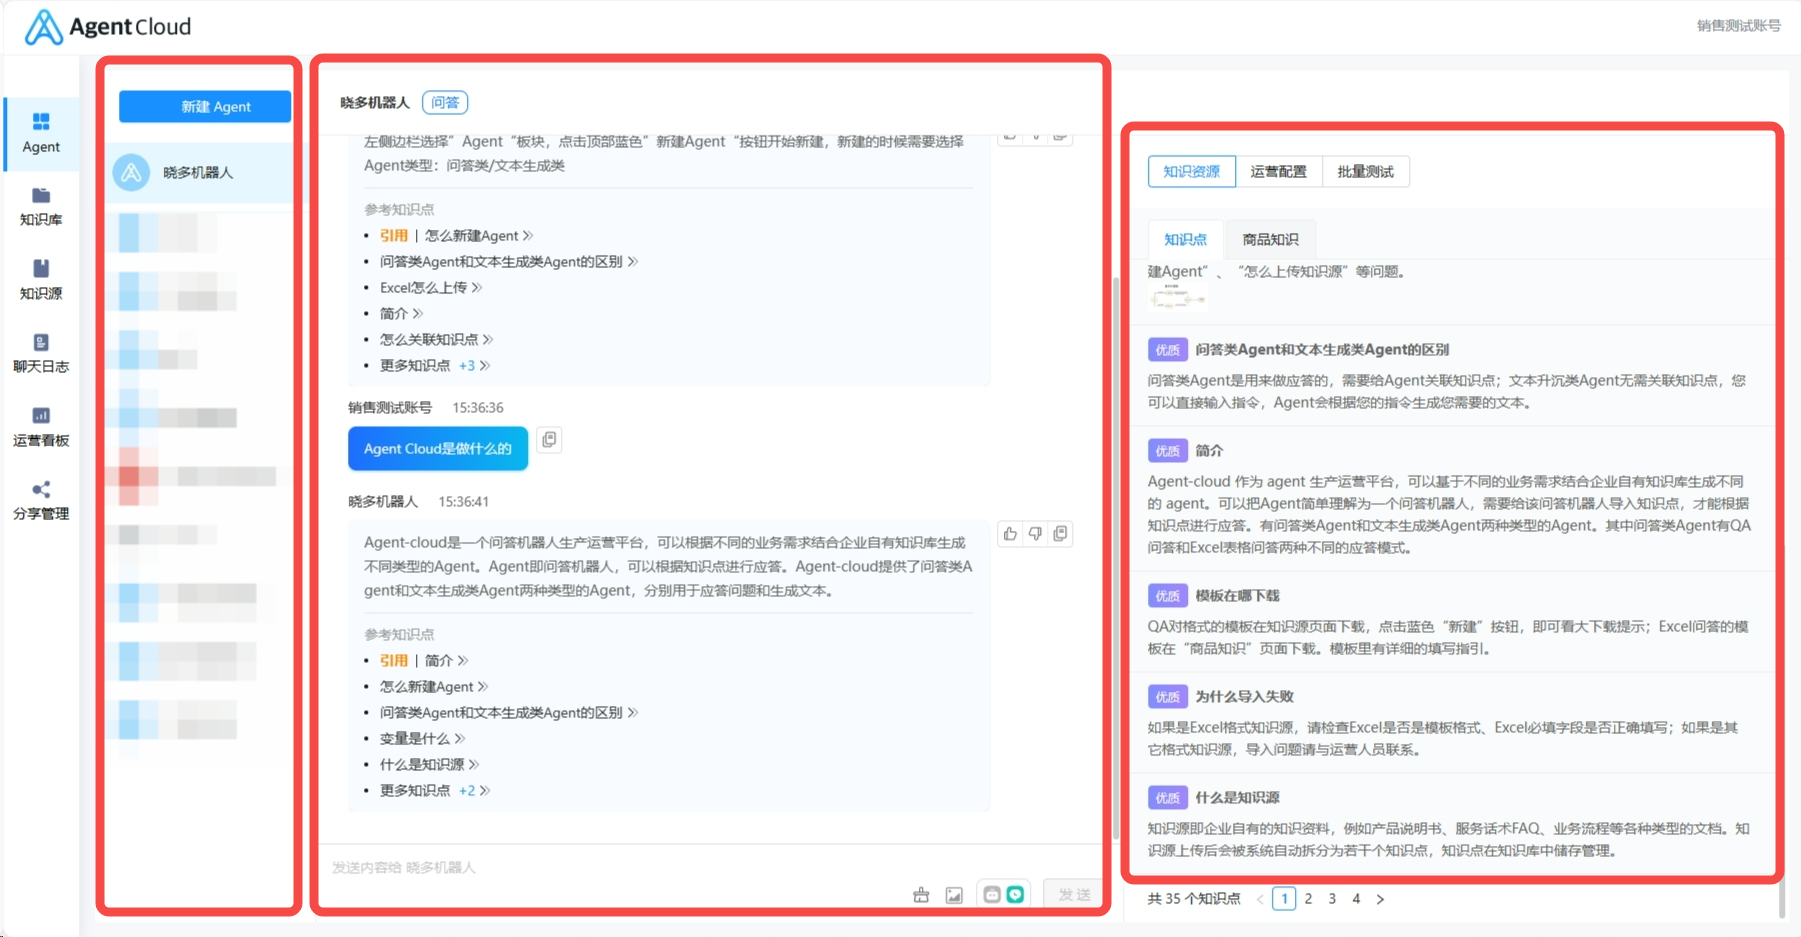Open lower '问答类Agent和文本生成类Agent的区别' reference
Image resolution: width=1801 pixels, height=937 pixels.
click(x=509, y=712)
